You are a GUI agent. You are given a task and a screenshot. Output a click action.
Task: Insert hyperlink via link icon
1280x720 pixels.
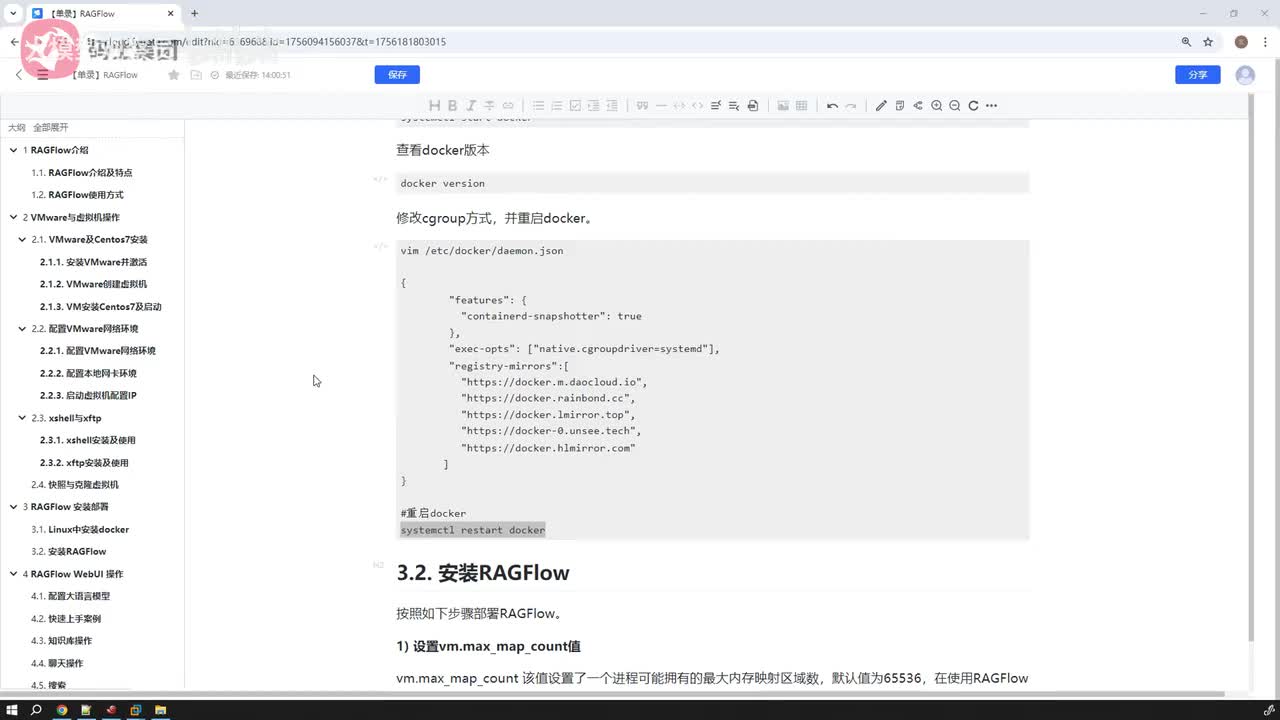(x=508, y=106)
